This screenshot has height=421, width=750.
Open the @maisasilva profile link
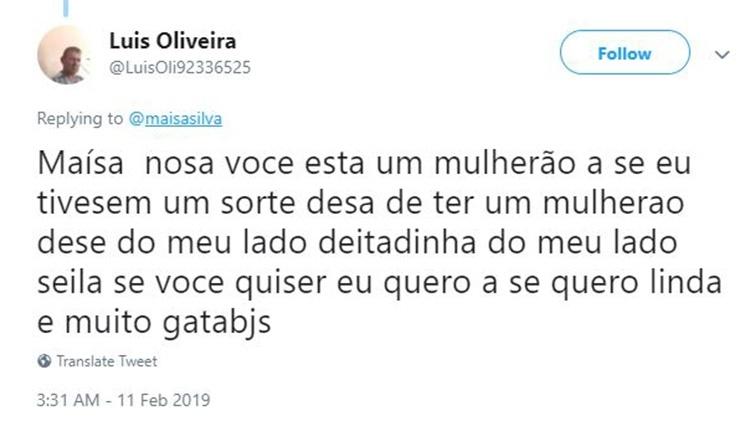click(x=176, y=118)
